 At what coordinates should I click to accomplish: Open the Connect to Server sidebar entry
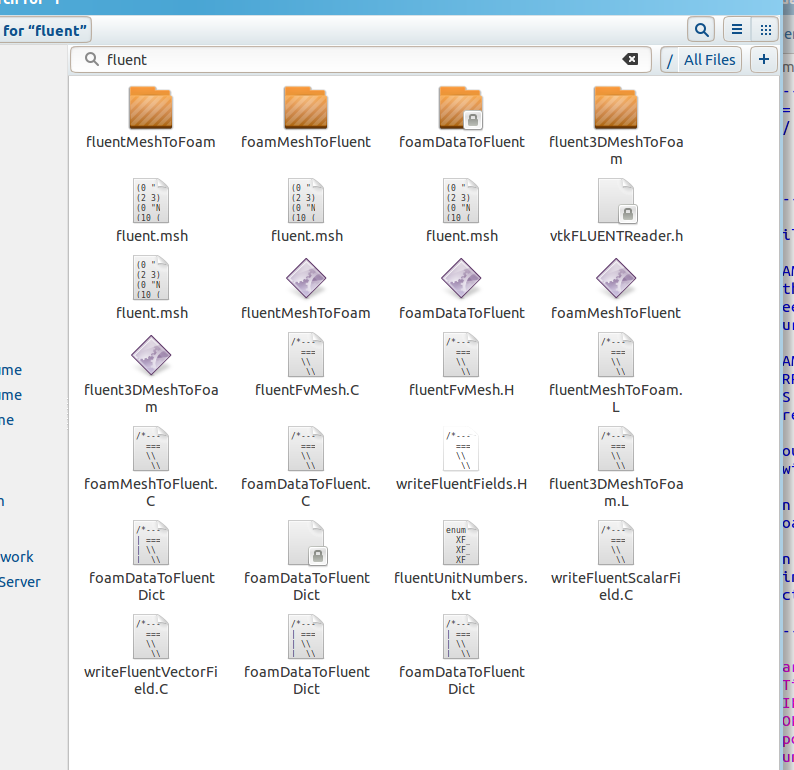tap(20, 582)
